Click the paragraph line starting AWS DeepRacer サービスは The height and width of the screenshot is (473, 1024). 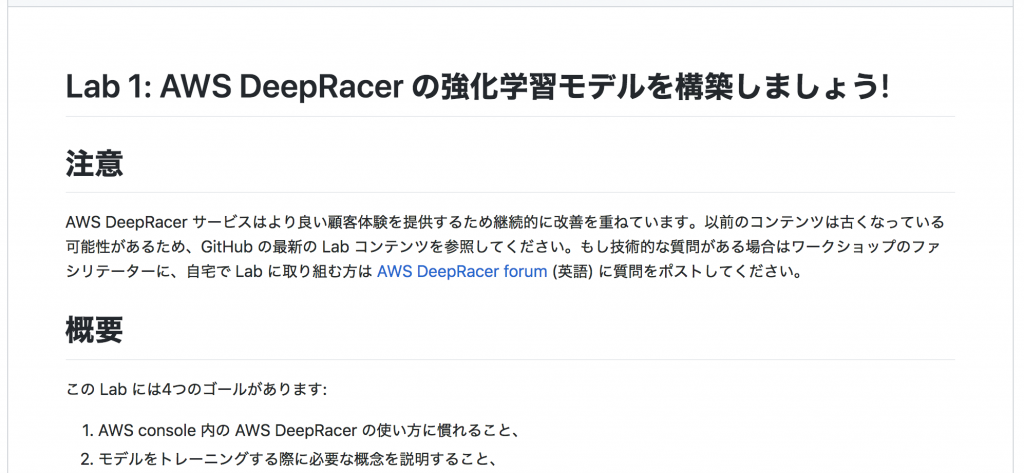click(x=505, y=222)
